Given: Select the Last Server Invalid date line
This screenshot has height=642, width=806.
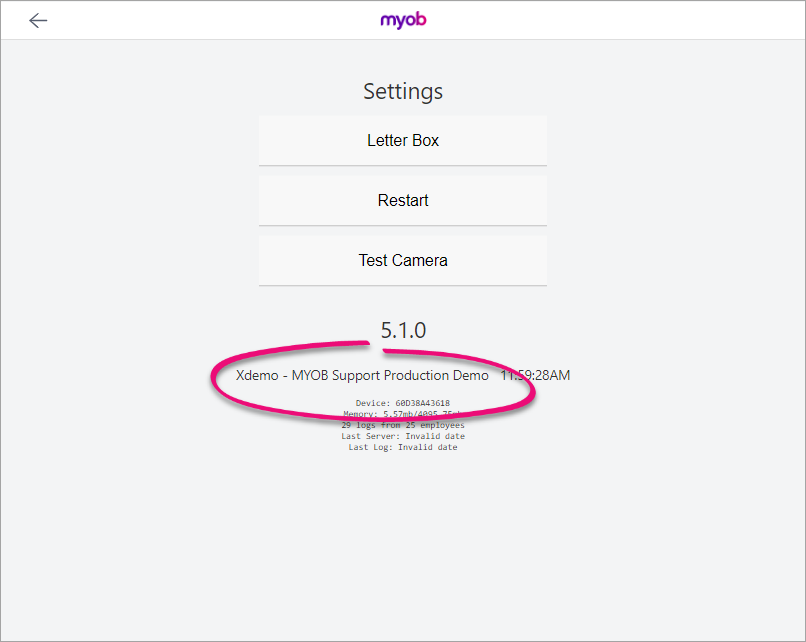Looking at the screenshot, I should (x=403, y=436).
